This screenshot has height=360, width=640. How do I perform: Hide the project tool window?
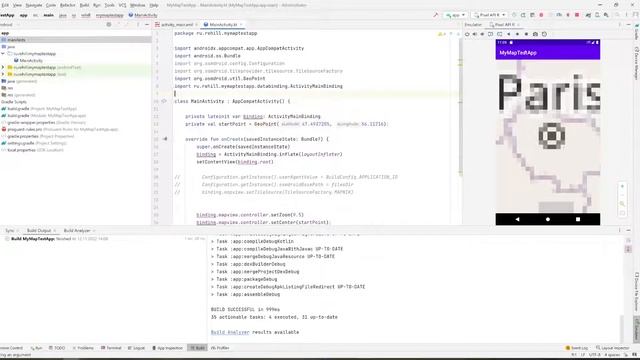(x=147, y=24)
